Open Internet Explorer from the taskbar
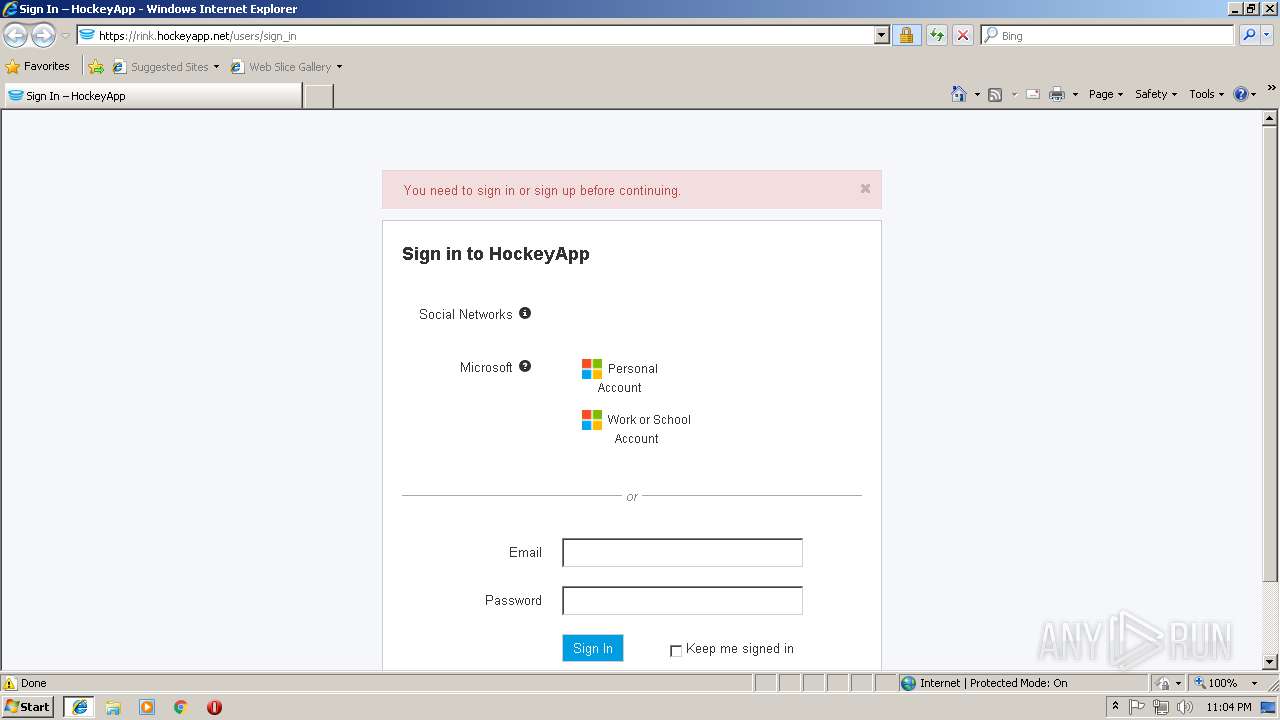Image resolution: width=1280 pixels, height=720 pixels. click(79, 707)
